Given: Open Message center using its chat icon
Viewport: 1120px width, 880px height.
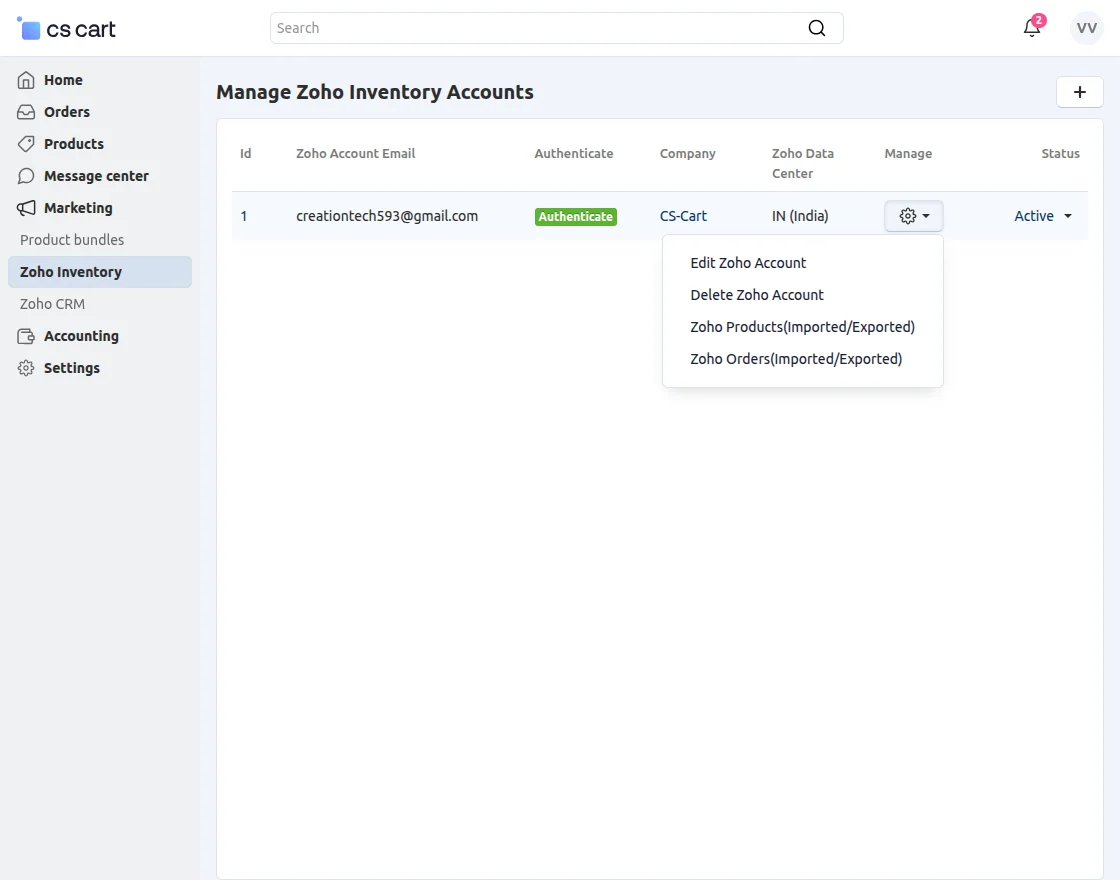Looking at the screenshot, I should coord(25,176).
